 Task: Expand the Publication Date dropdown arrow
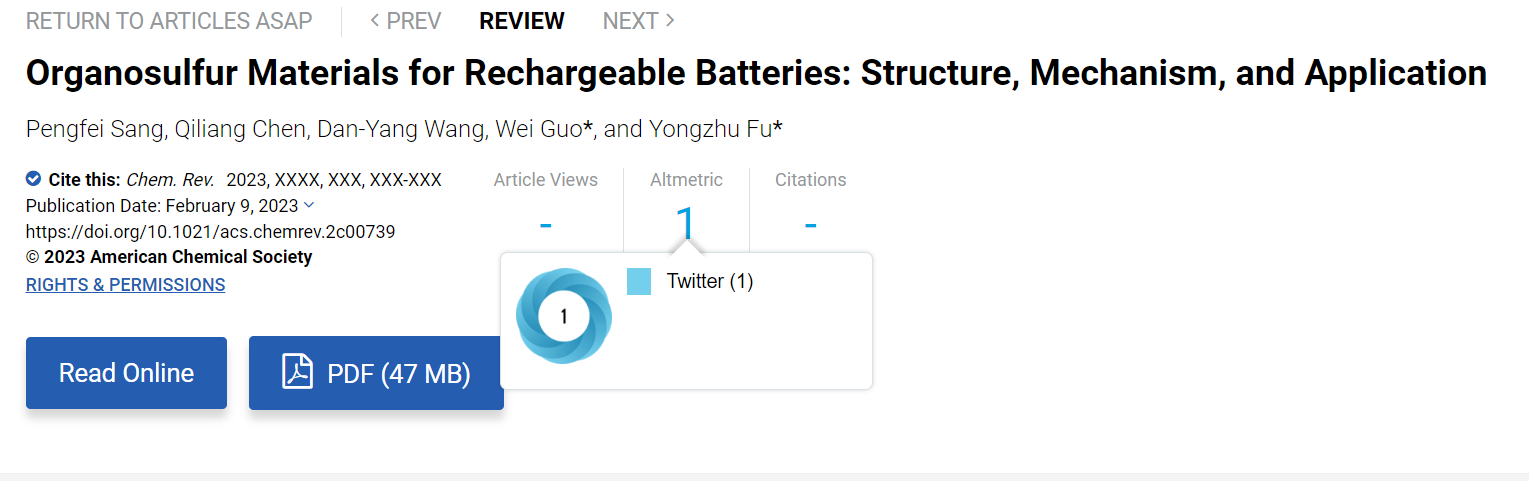309,205
